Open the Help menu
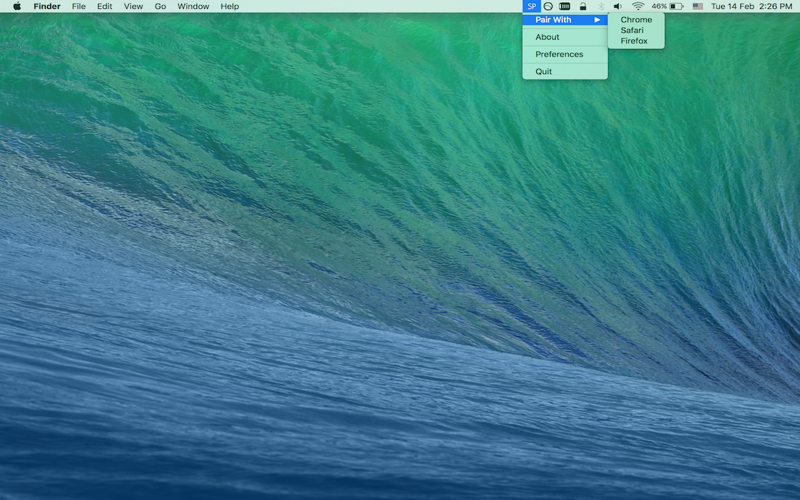This screenshot has height=500, width=800. pos(230,6)
